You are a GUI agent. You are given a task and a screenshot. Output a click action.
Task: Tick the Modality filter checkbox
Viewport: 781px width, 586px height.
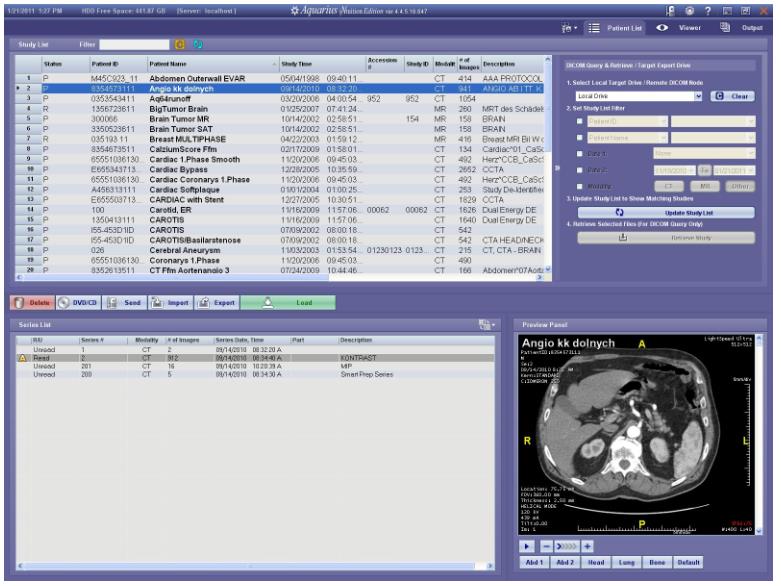(x=577, y=186)
